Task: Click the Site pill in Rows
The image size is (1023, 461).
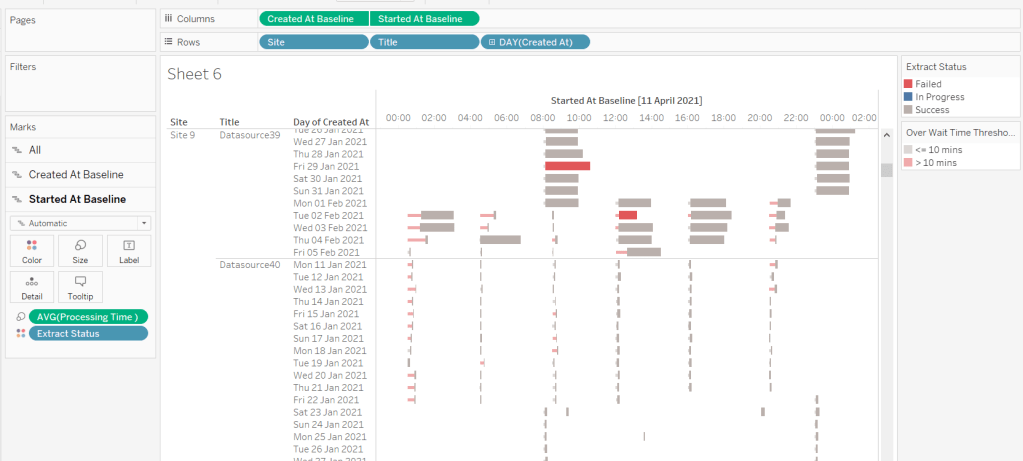Action: 313,42
